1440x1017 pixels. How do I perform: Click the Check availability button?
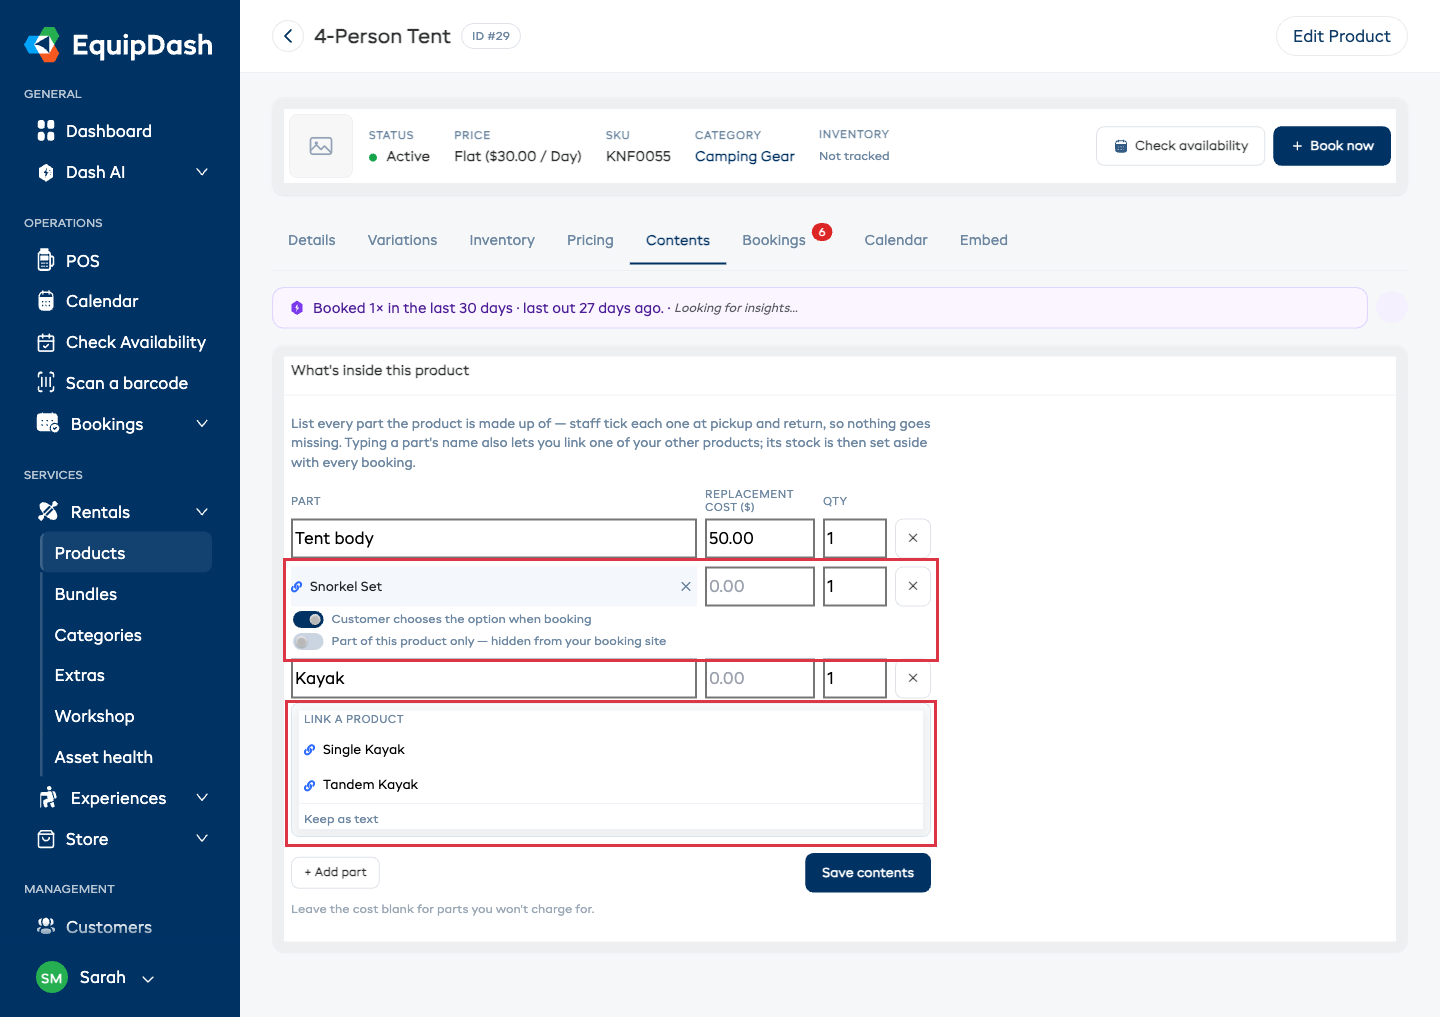1180,146
